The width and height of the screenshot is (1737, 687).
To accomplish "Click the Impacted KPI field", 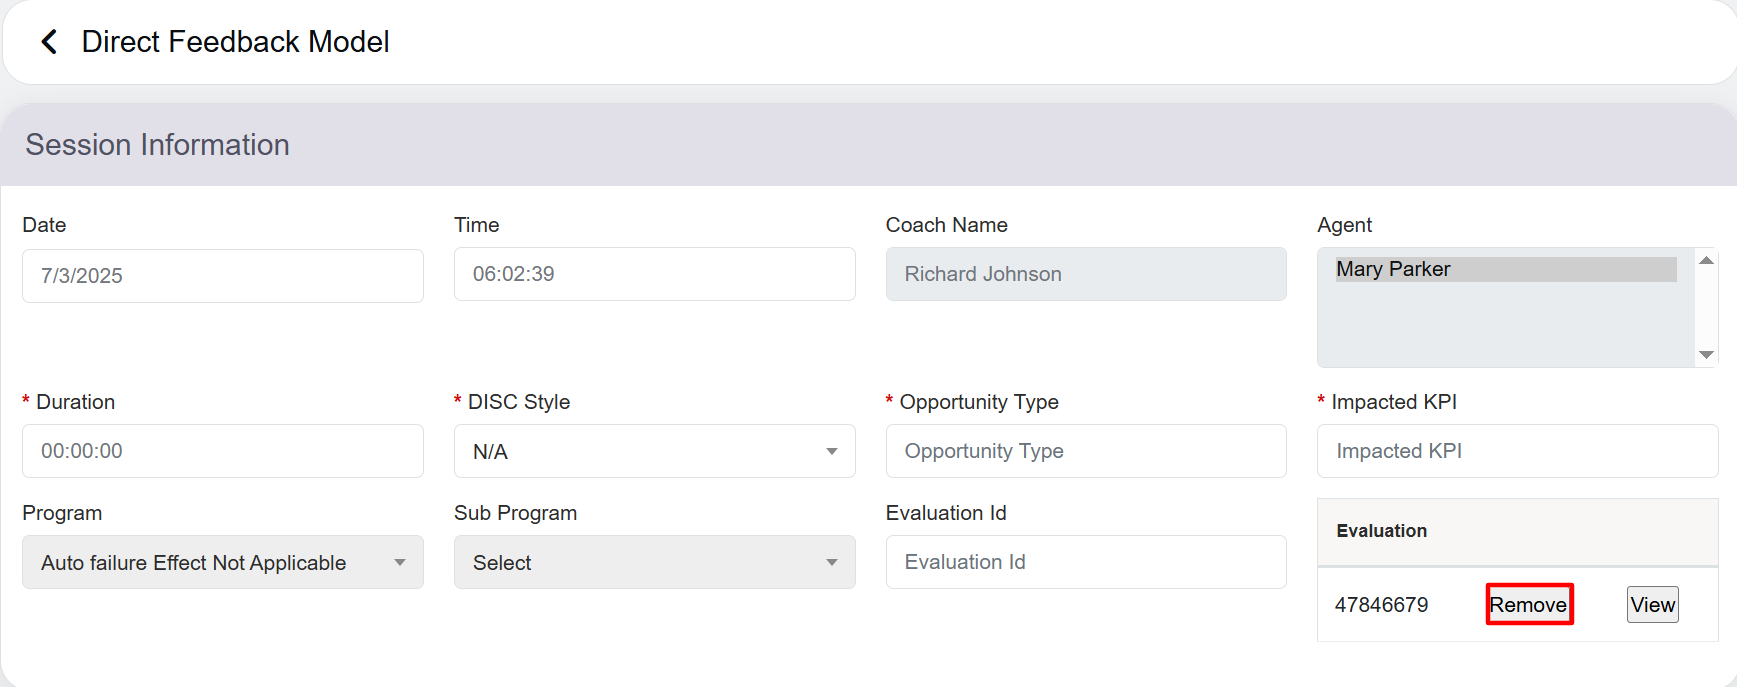I will point(1517,451).
